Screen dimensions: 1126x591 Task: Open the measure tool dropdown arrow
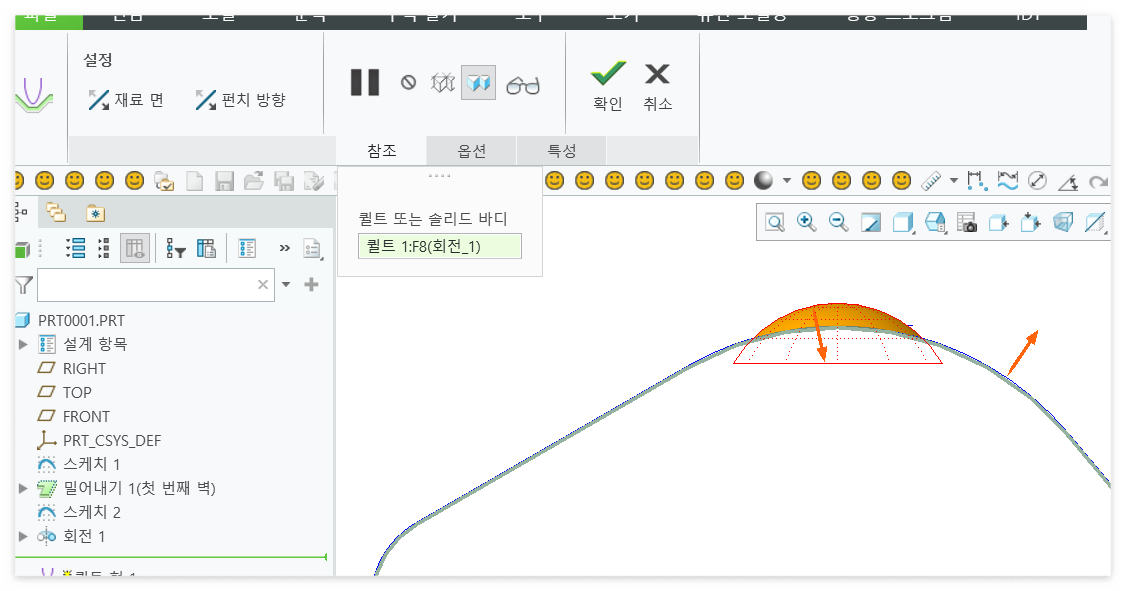tap(954, 181)
